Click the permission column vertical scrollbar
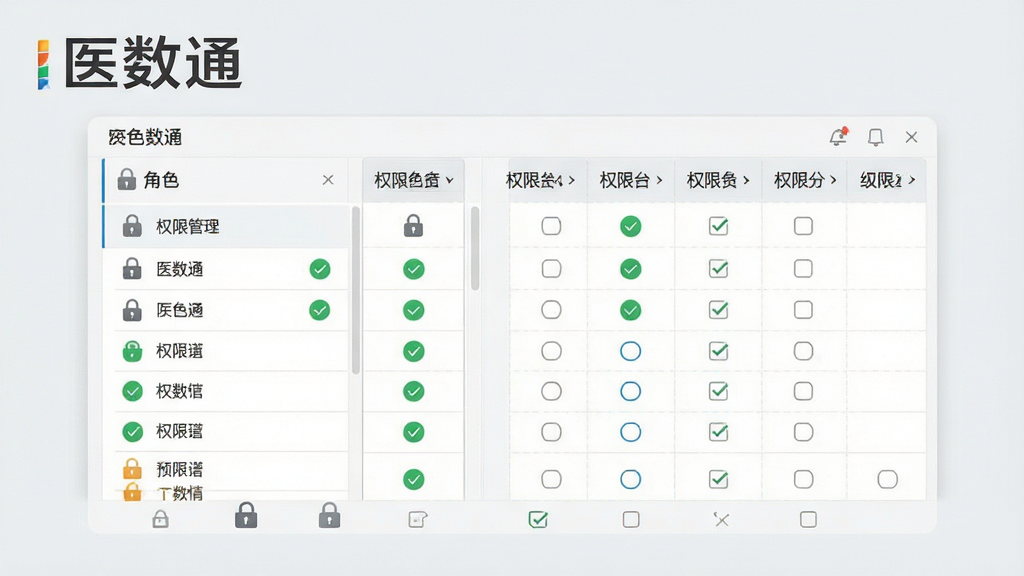This screenshot has height=576, width=1024. pos(475,248)
